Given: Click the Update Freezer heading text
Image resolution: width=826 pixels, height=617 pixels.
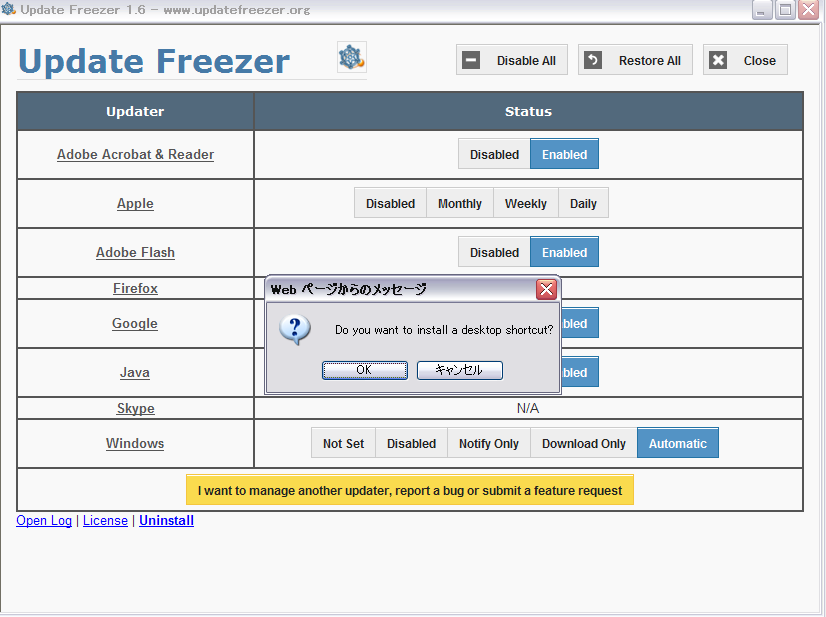Looking at the screenshot, I should pyautogui.click(x=154, y=62).
